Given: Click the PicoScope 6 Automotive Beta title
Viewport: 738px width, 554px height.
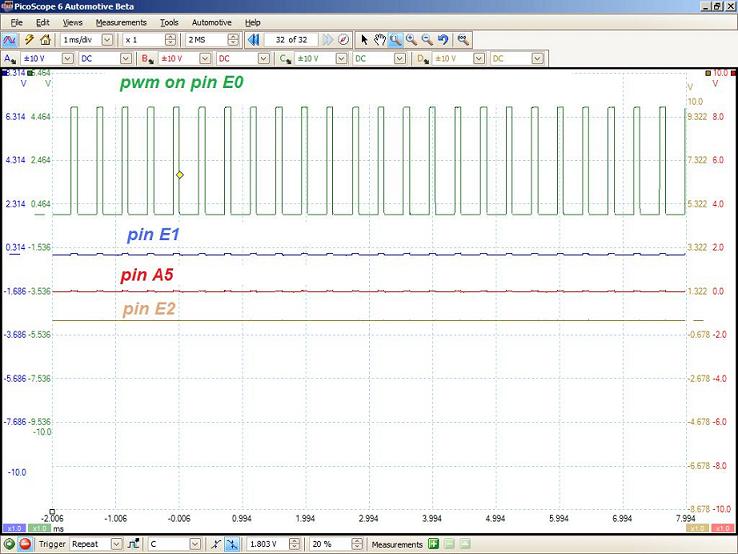Looking at the screenshot, I should [x=74, y=7].
